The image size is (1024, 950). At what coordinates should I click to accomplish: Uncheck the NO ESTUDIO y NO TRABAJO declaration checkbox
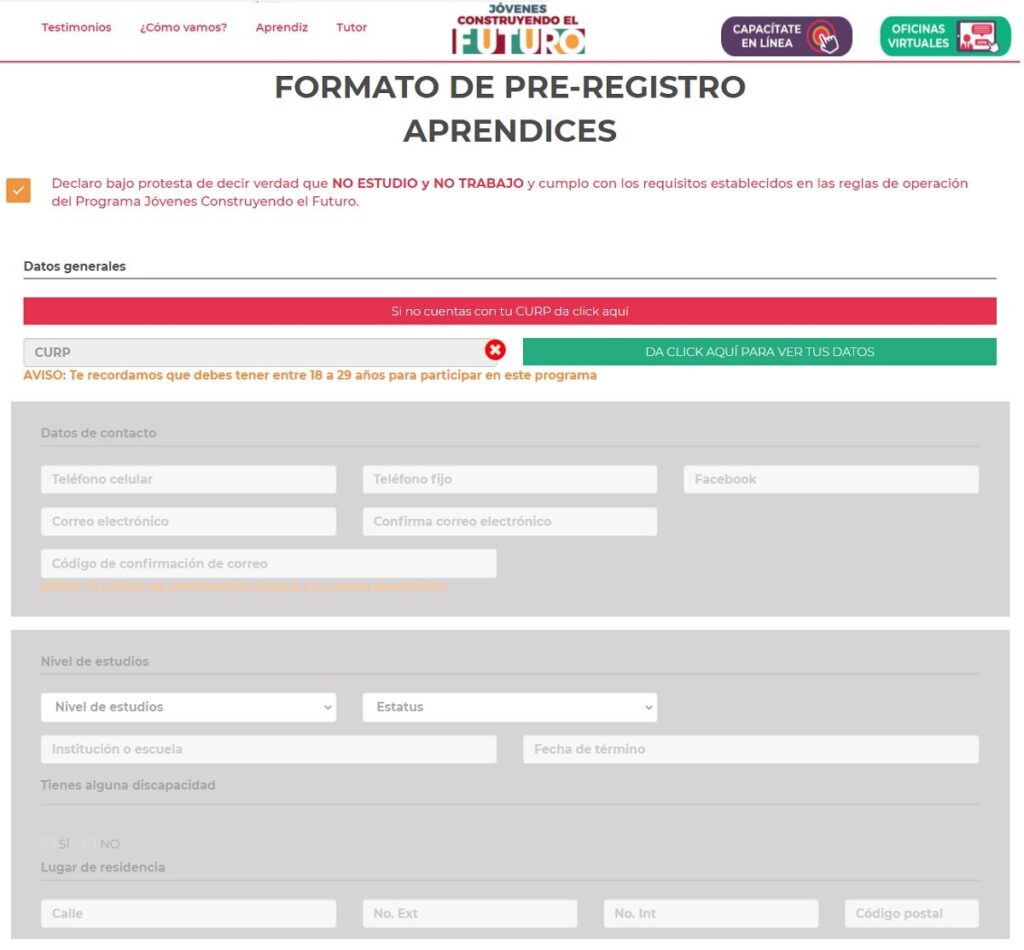tap(18, 191)
